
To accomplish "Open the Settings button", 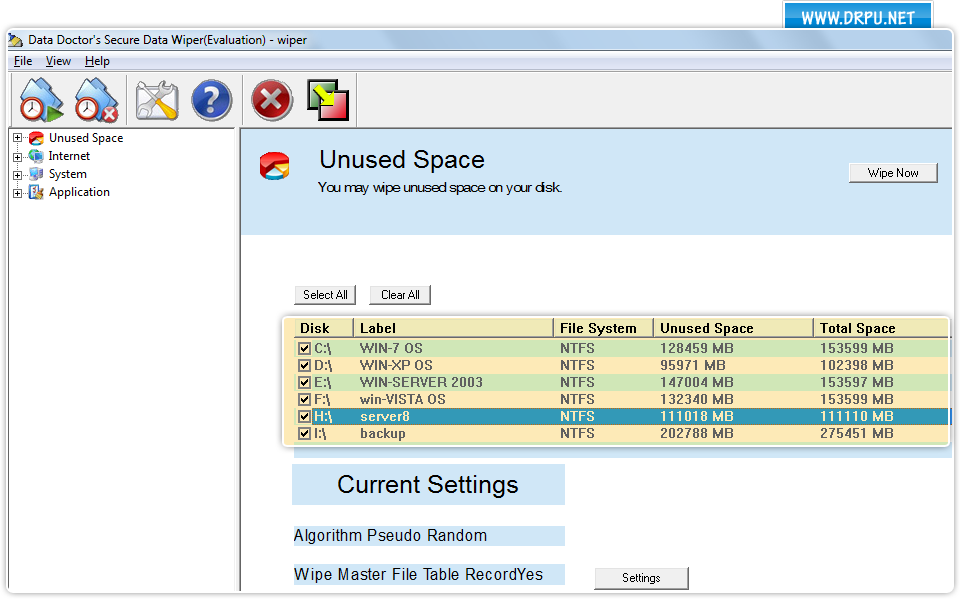I will click(641, 578).
